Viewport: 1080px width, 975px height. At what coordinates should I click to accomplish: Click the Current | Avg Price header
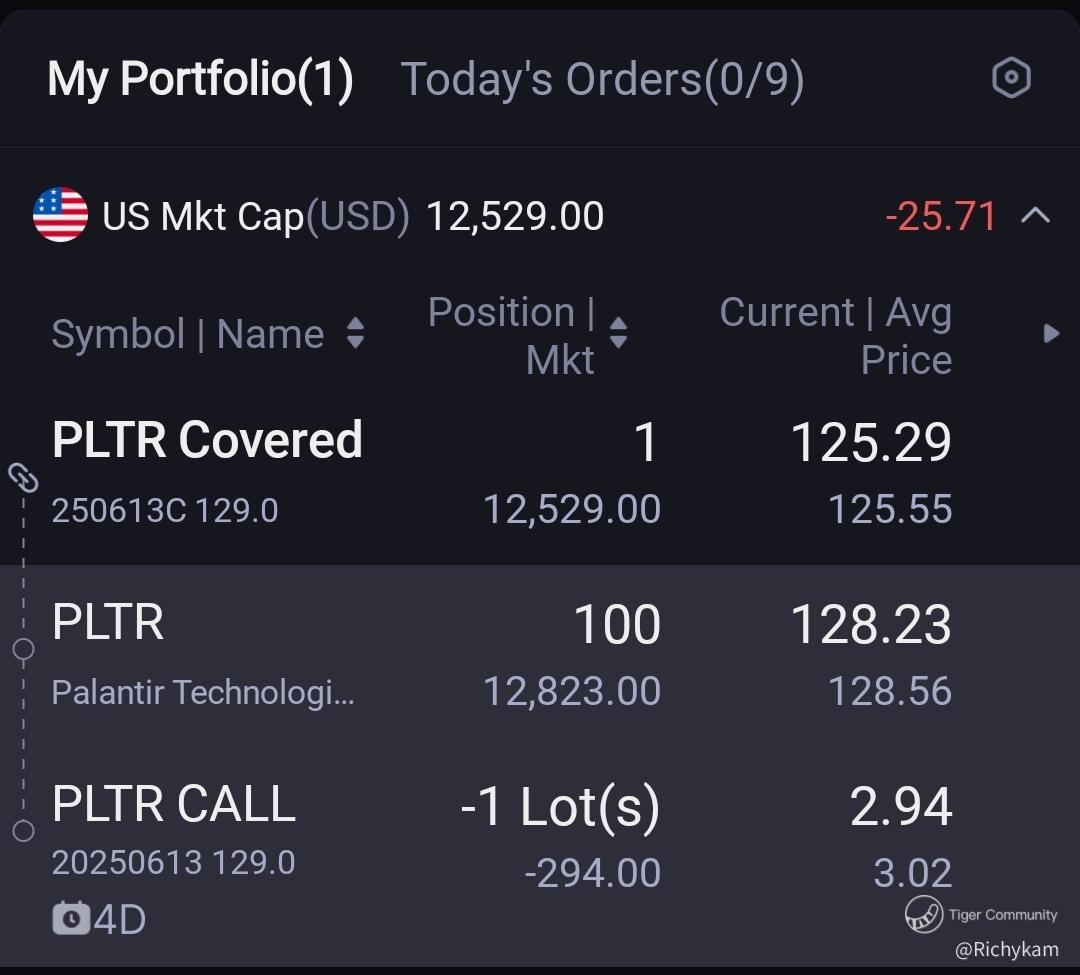coord(835,335)
